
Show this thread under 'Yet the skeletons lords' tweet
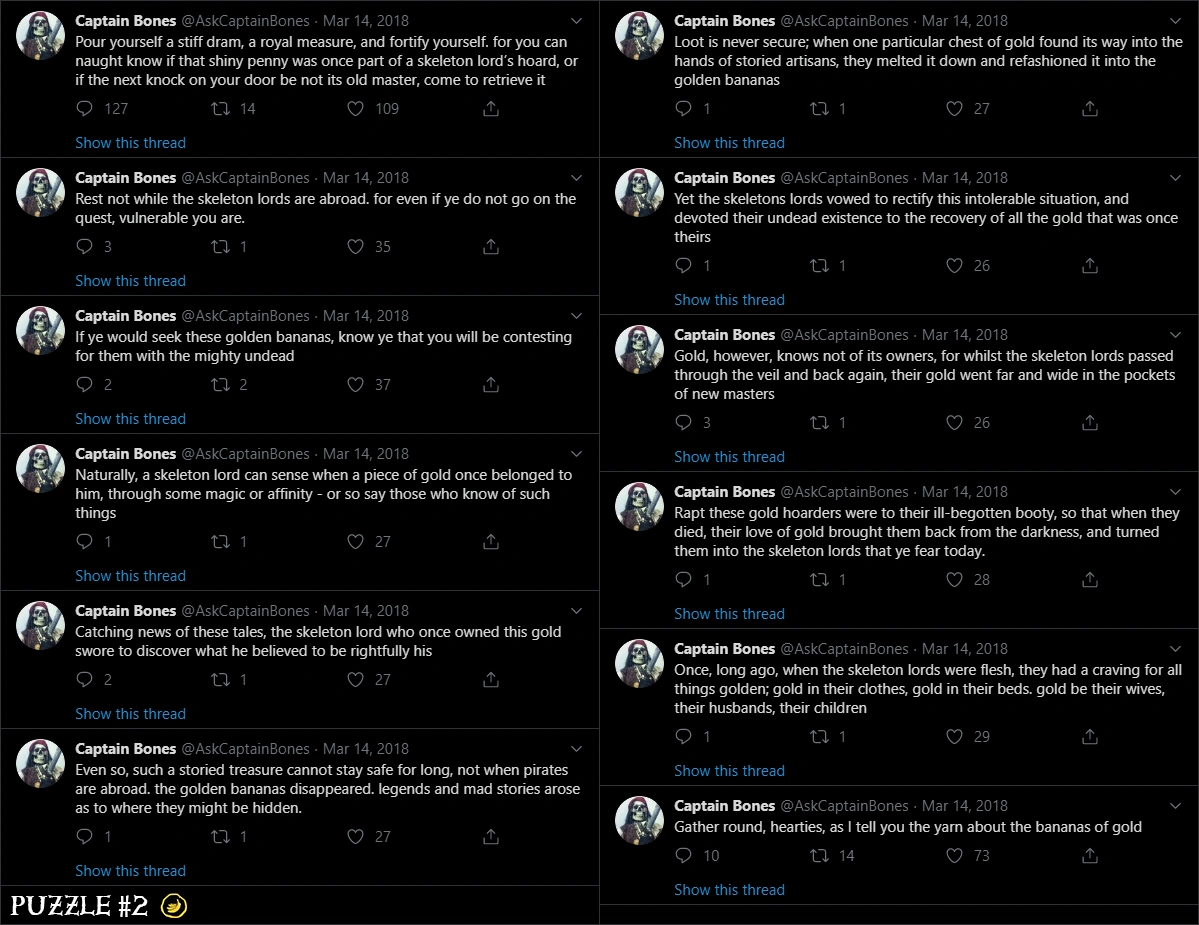(729, 300)
